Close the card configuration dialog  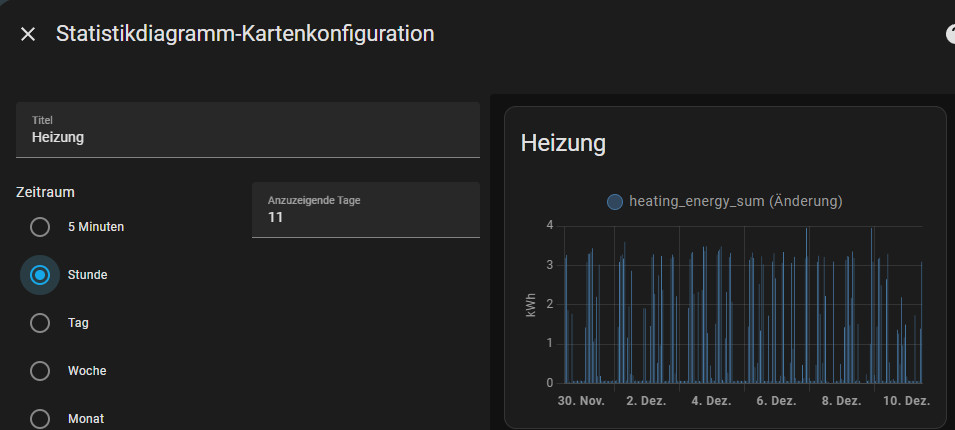(x=28, y=34)
